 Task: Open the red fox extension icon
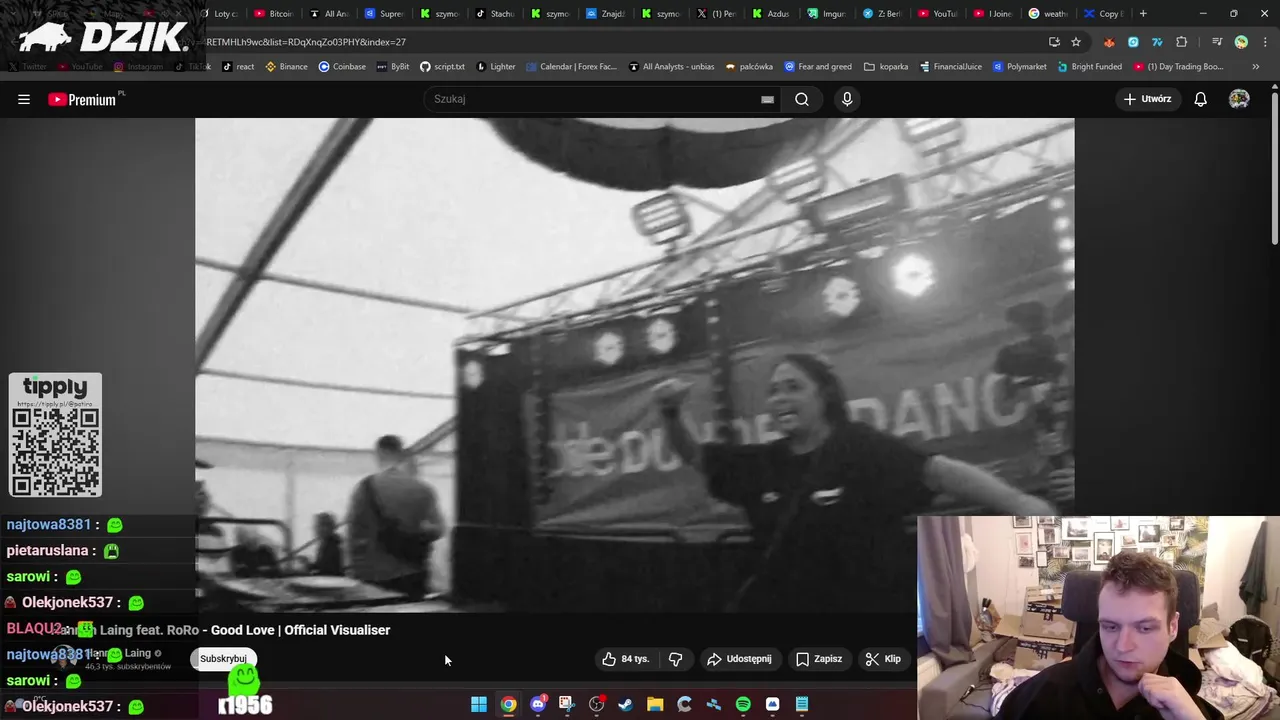click(x=1109, y=42)
